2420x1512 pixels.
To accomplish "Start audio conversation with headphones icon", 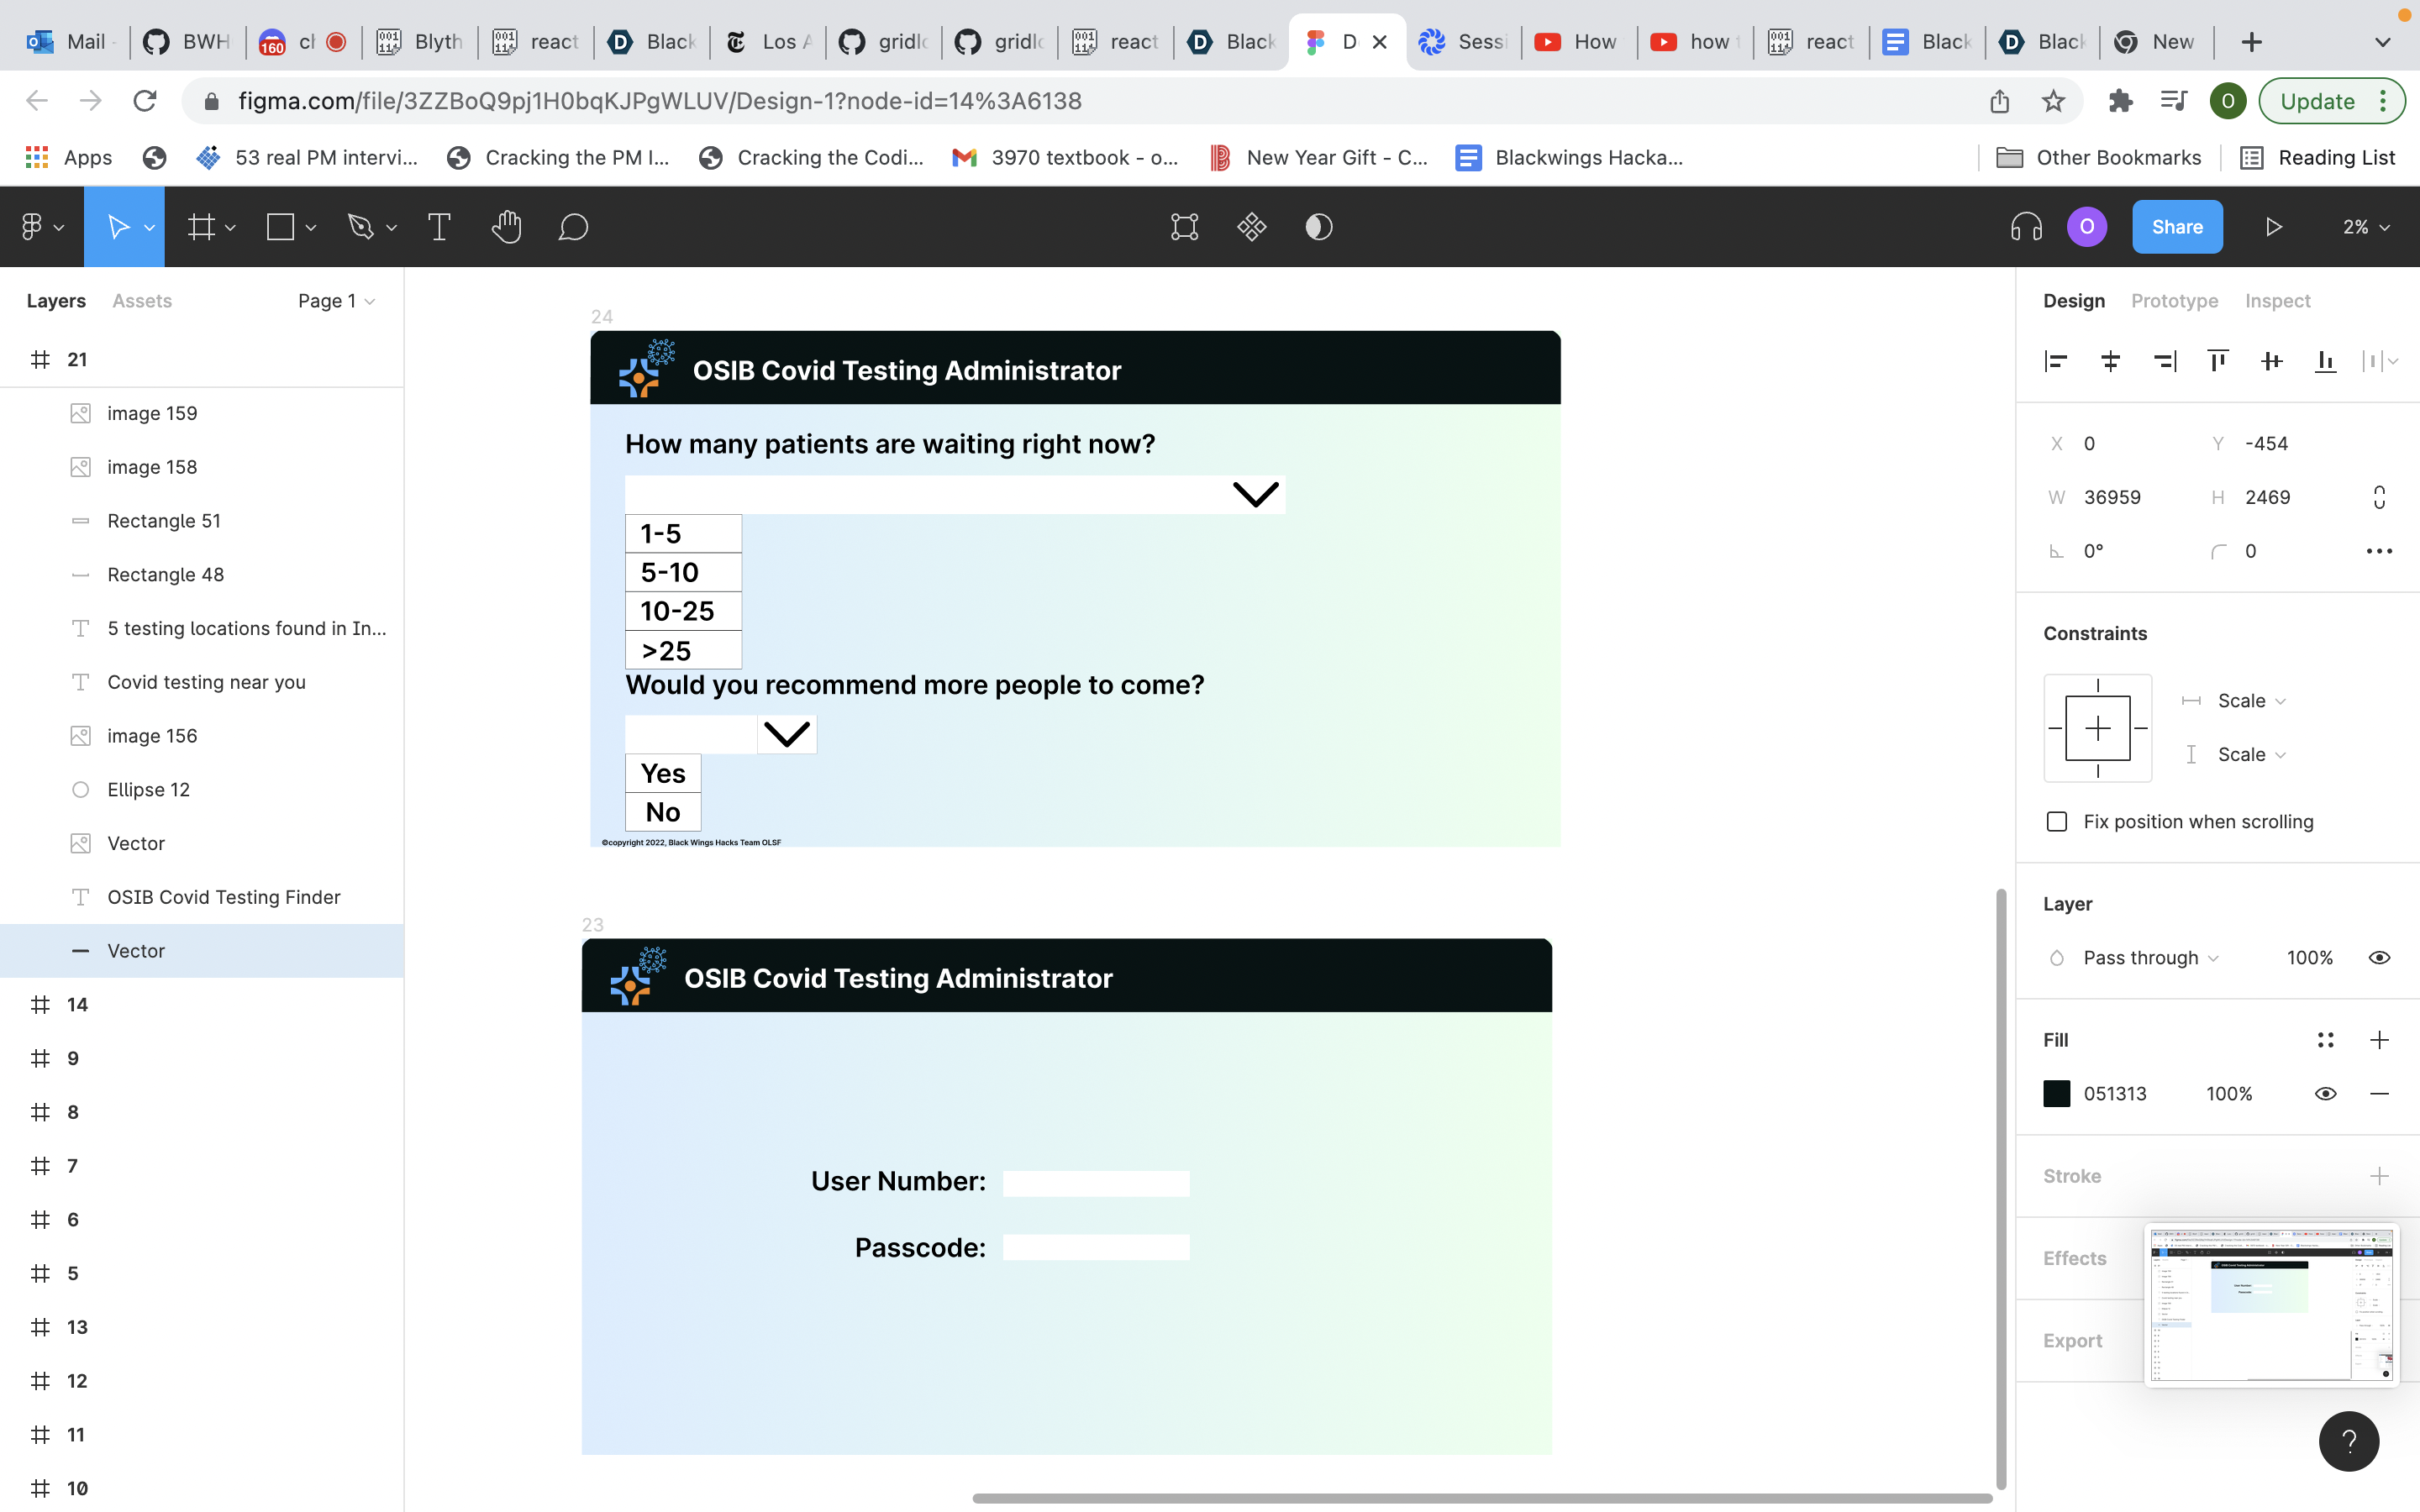I will [x=2025, y=227].
